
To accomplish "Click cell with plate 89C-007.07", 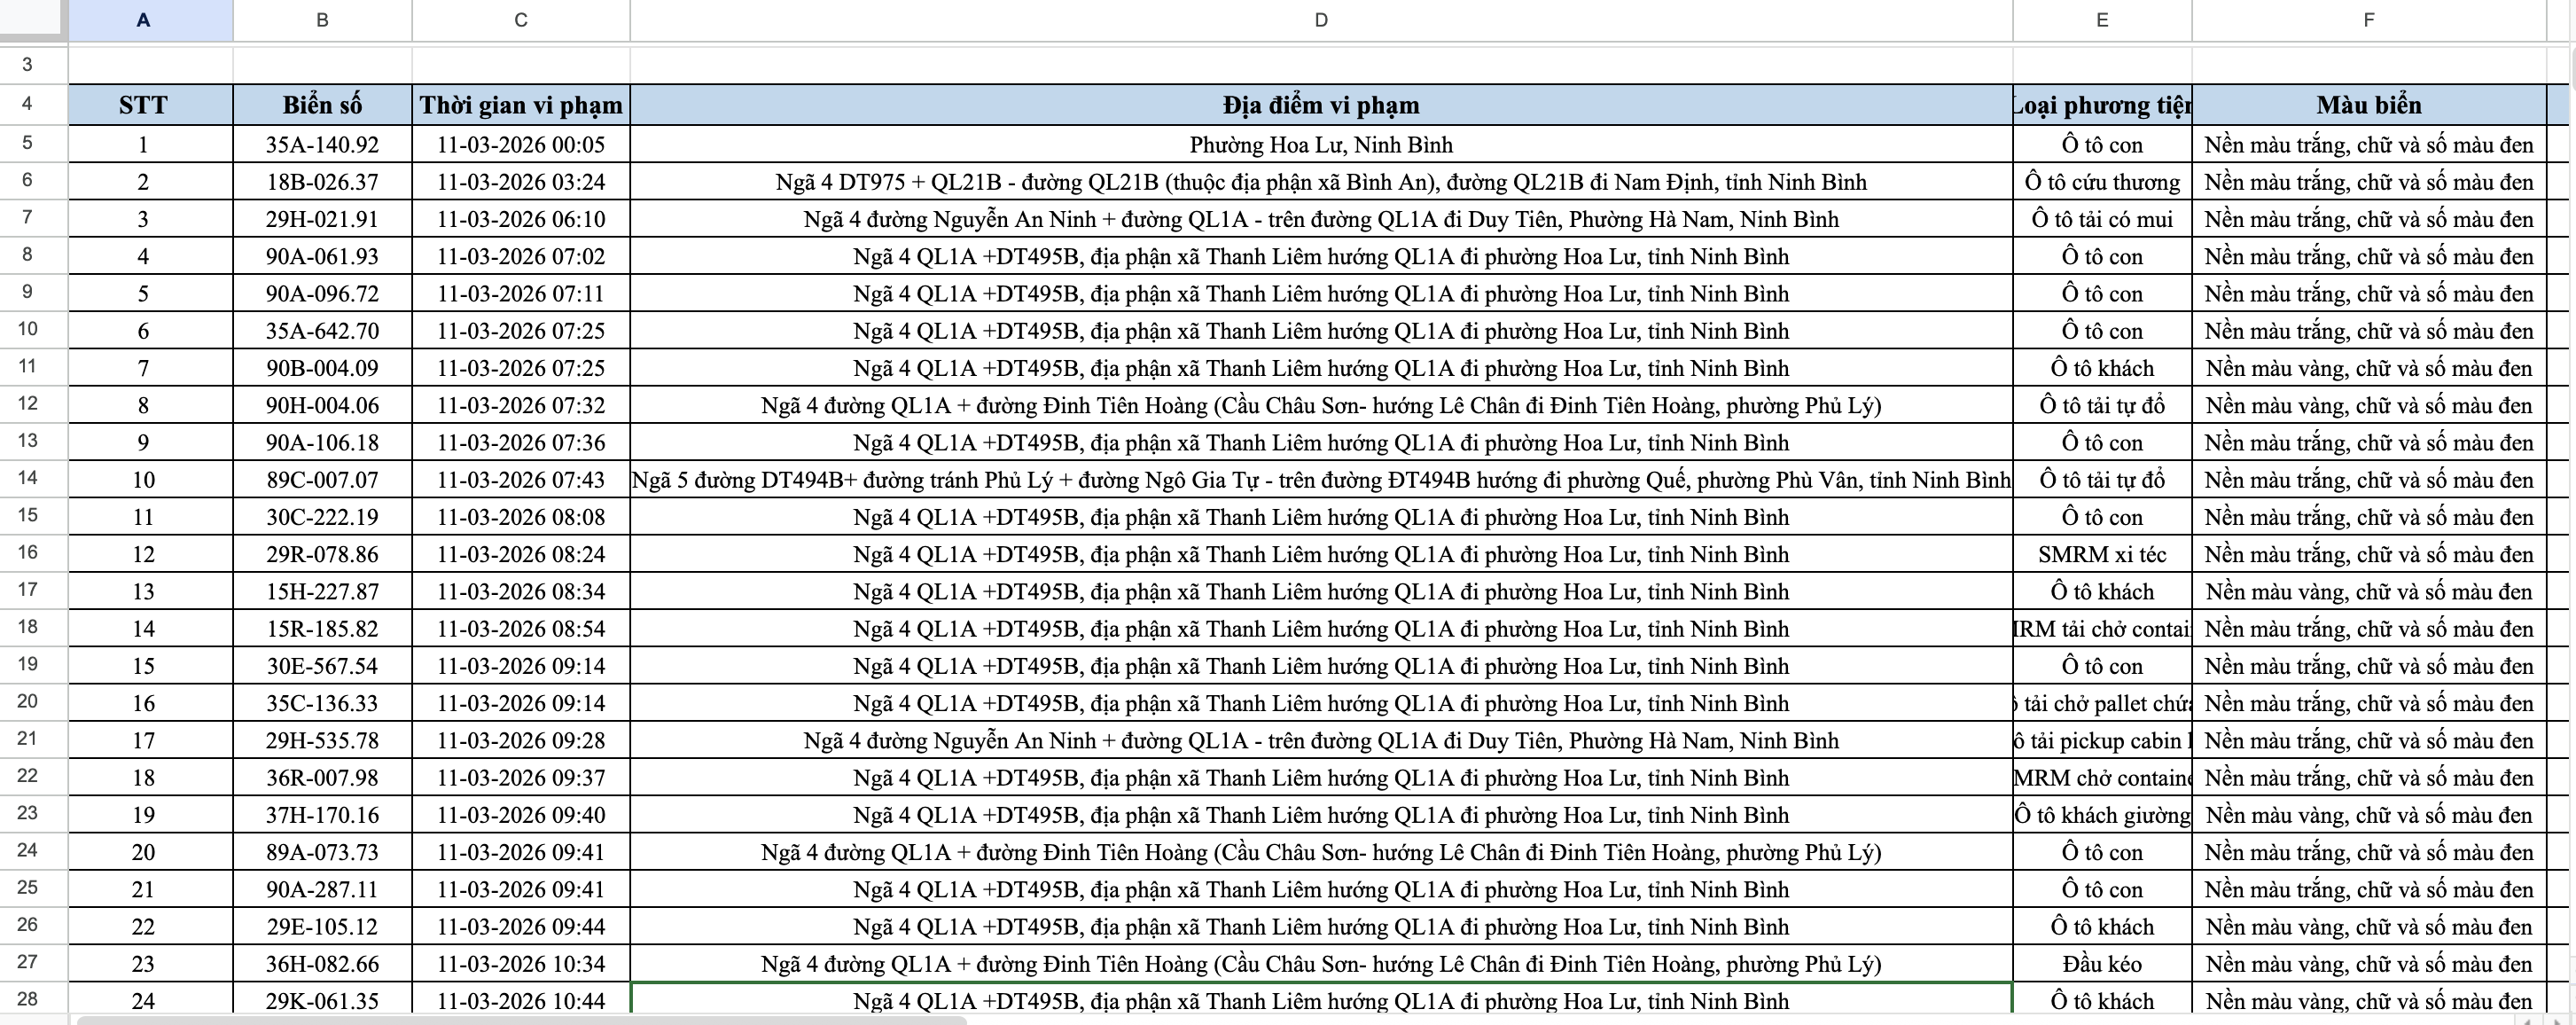I will (322, 480).
